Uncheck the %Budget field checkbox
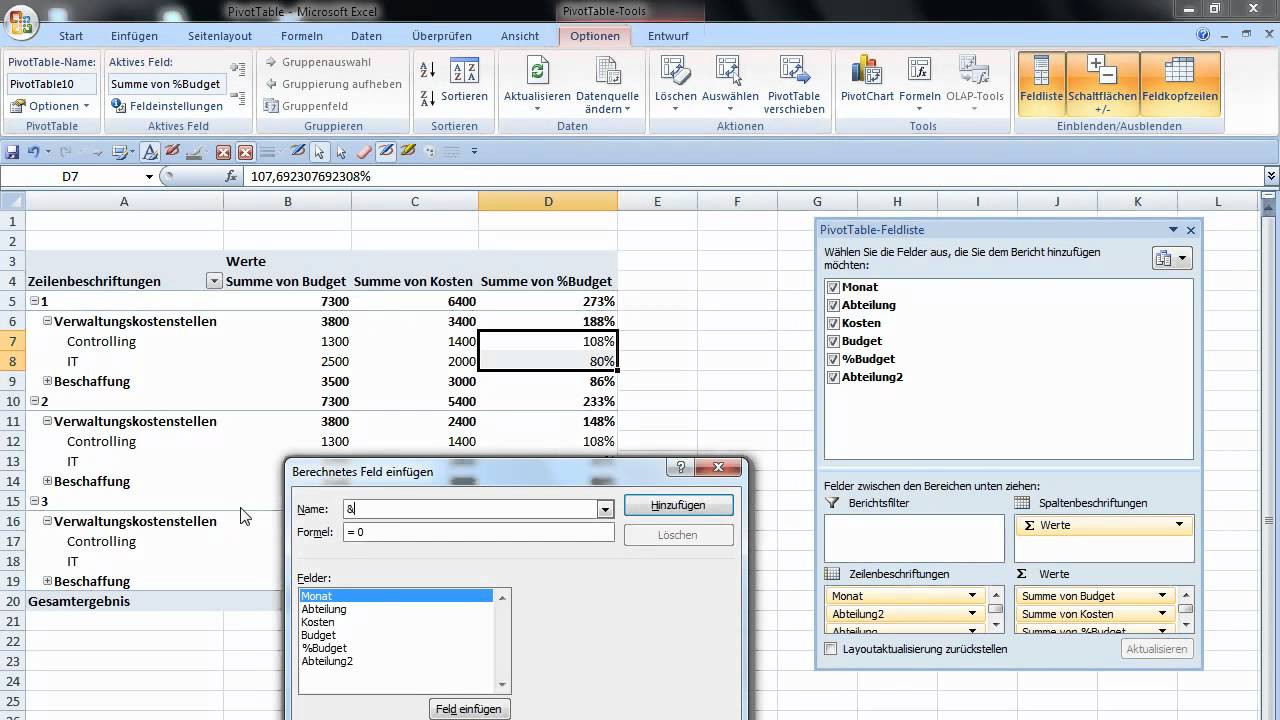The image size is (1280, 720). [833, 359]
